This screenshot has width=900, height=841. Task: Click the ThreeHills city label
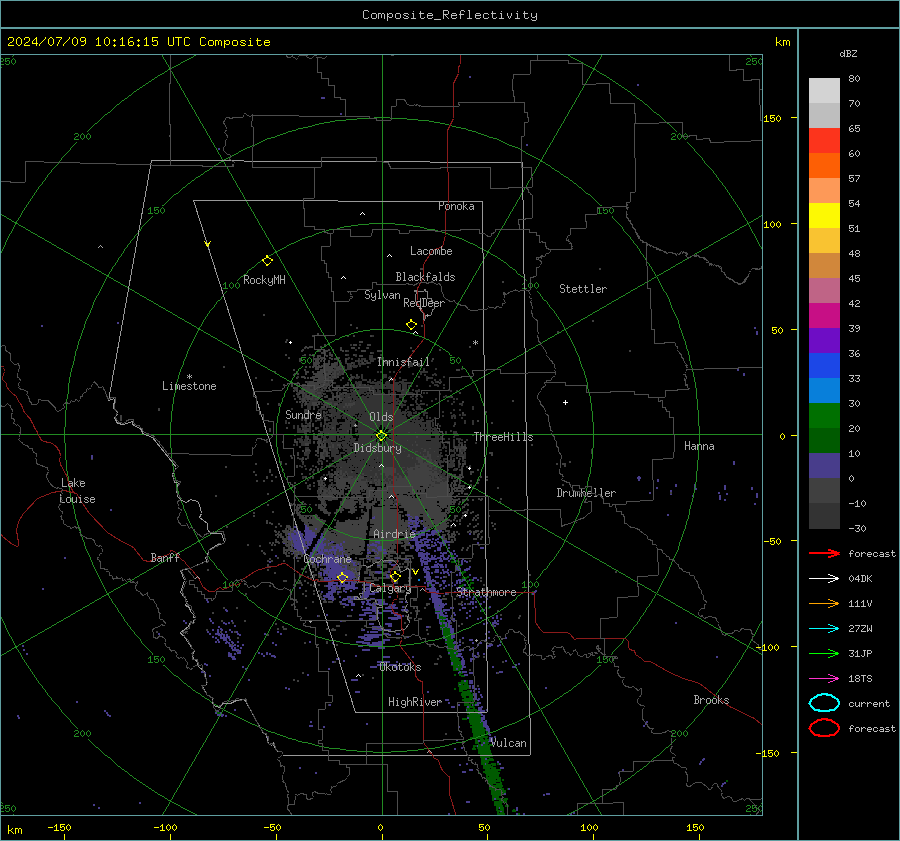(x=503, y=437)
